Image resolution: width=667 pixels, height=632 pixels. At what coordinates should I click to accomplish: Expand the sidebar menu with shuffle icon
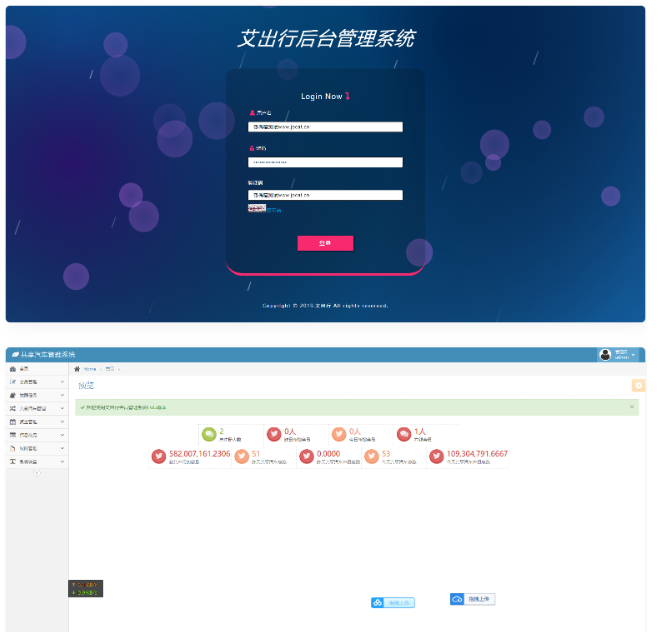coord(35,408)
